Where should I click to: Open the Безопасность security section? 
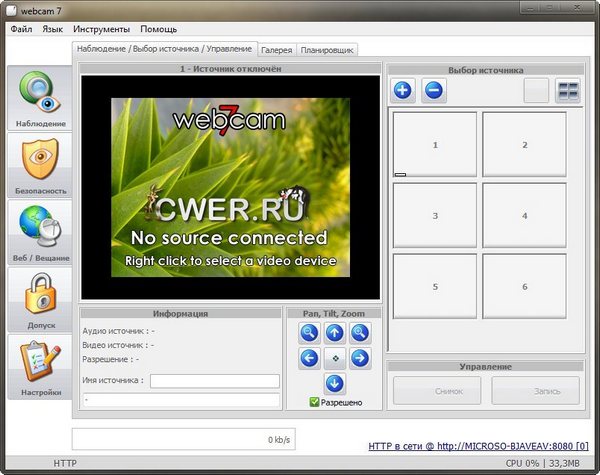40,165
